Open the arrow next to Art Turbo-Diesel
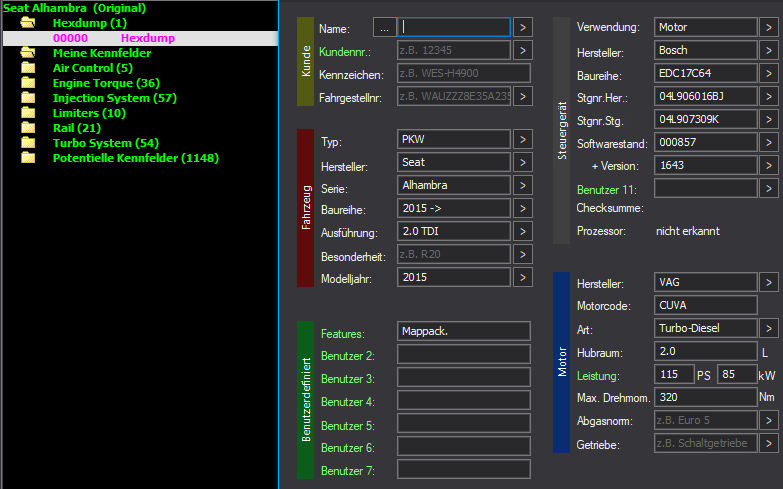783x489 pixels. pos(769,328)
